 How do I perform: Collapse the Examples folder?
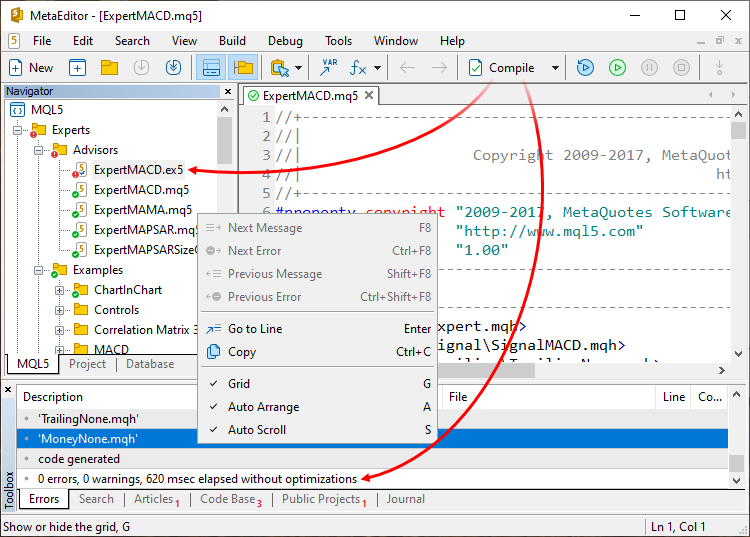tap(39, 271)
